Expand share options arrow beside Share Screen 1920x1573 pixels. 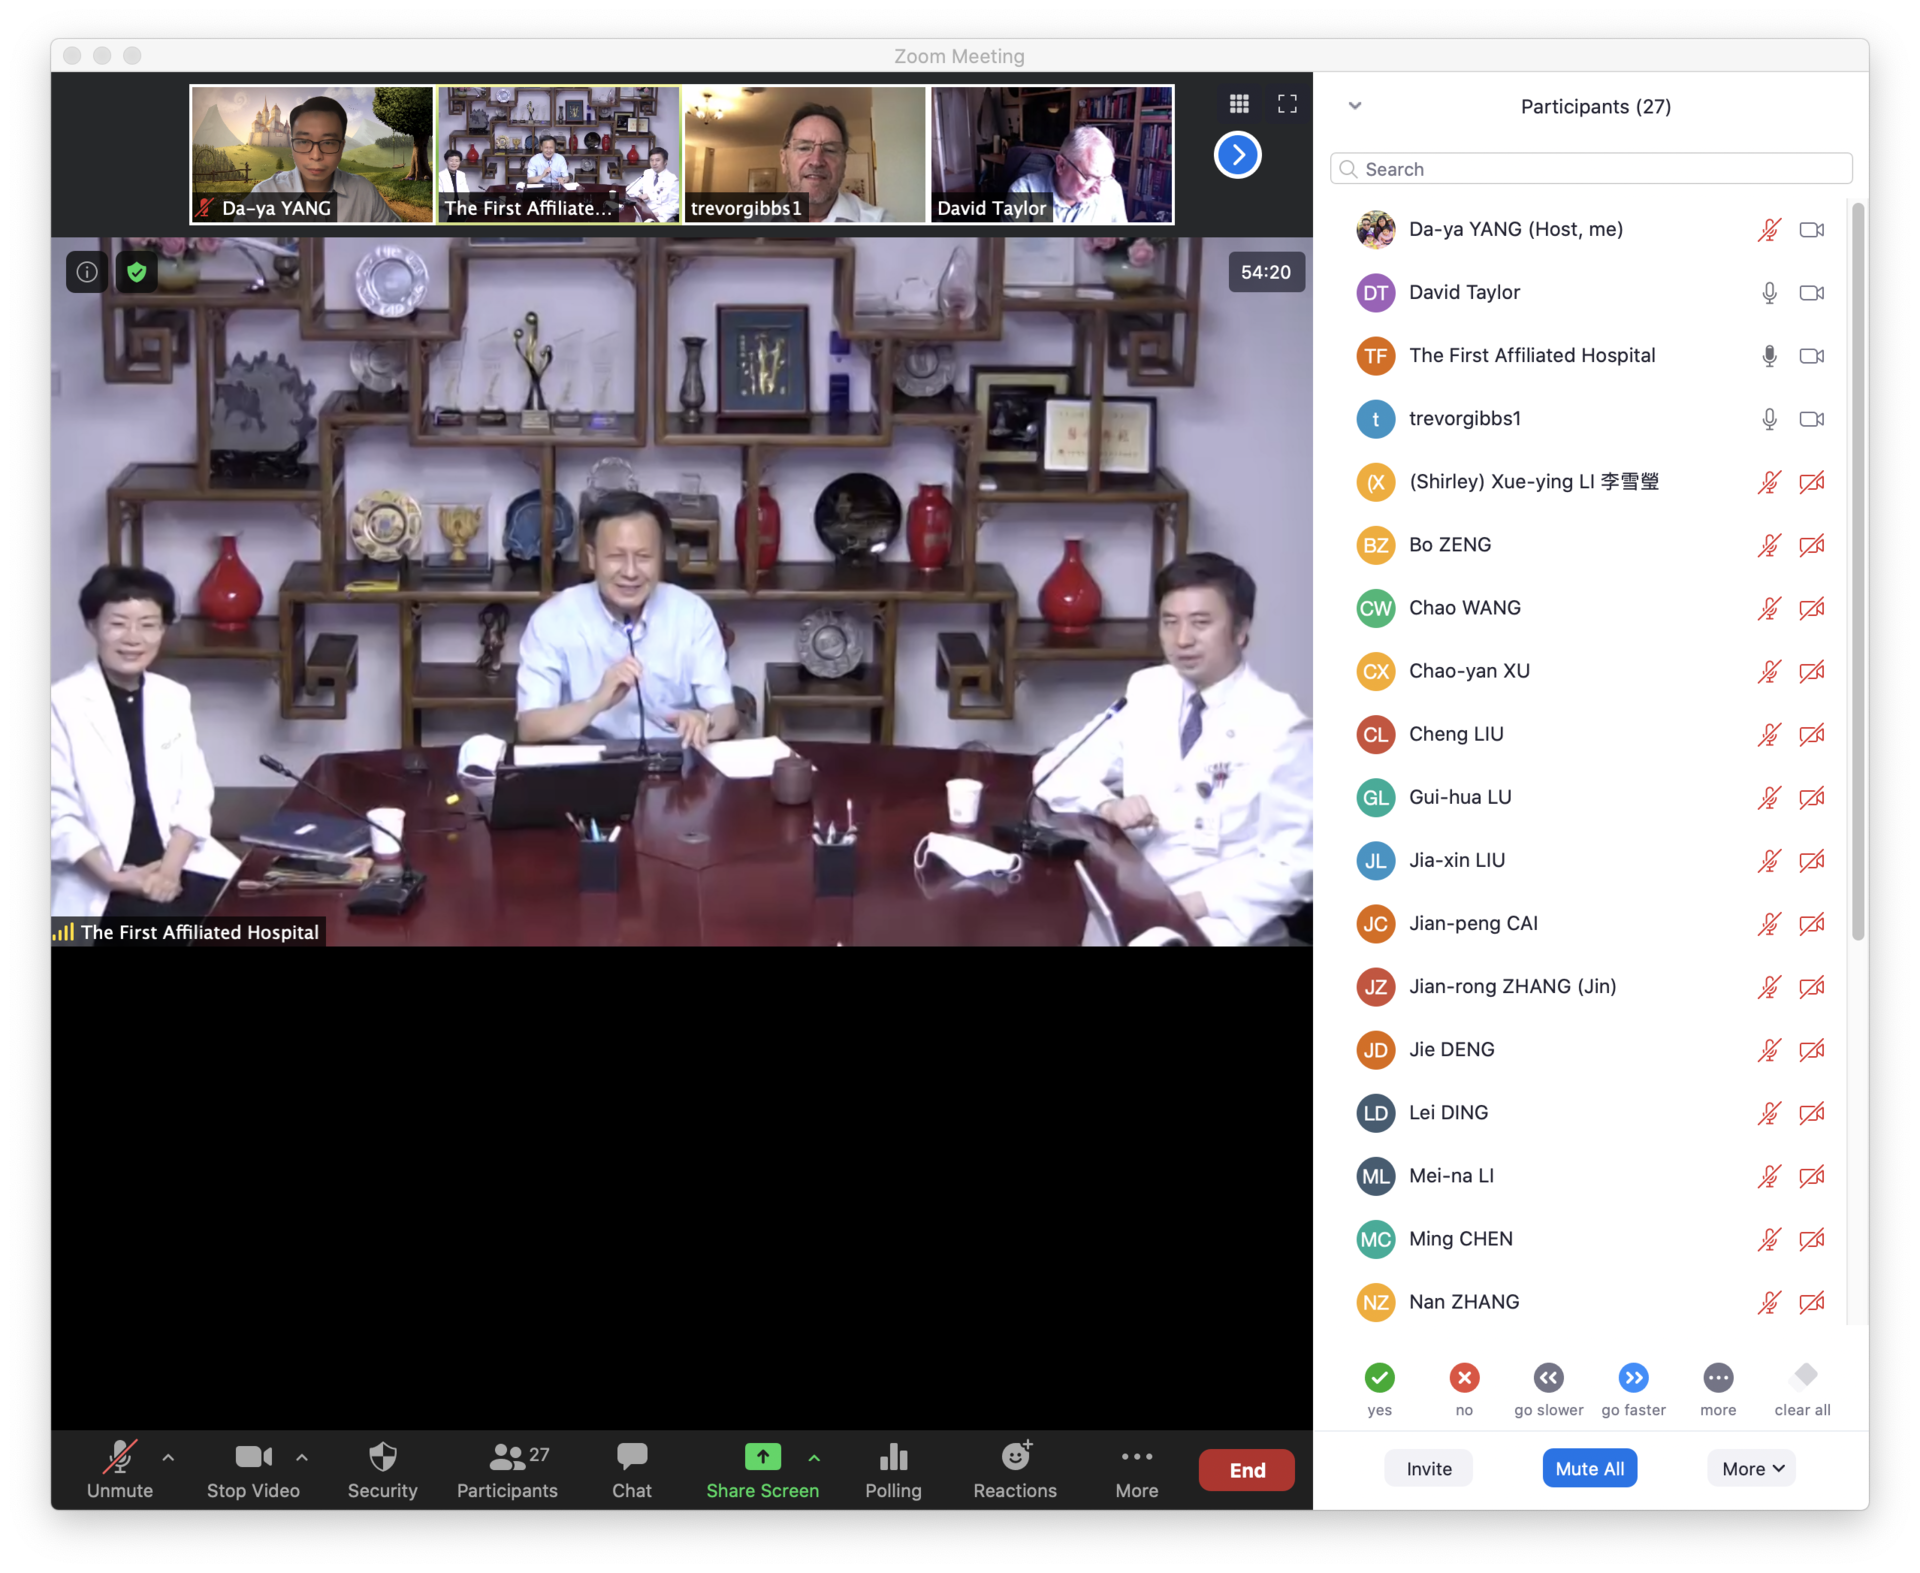pyautogui.click(x=814, y=1458)
